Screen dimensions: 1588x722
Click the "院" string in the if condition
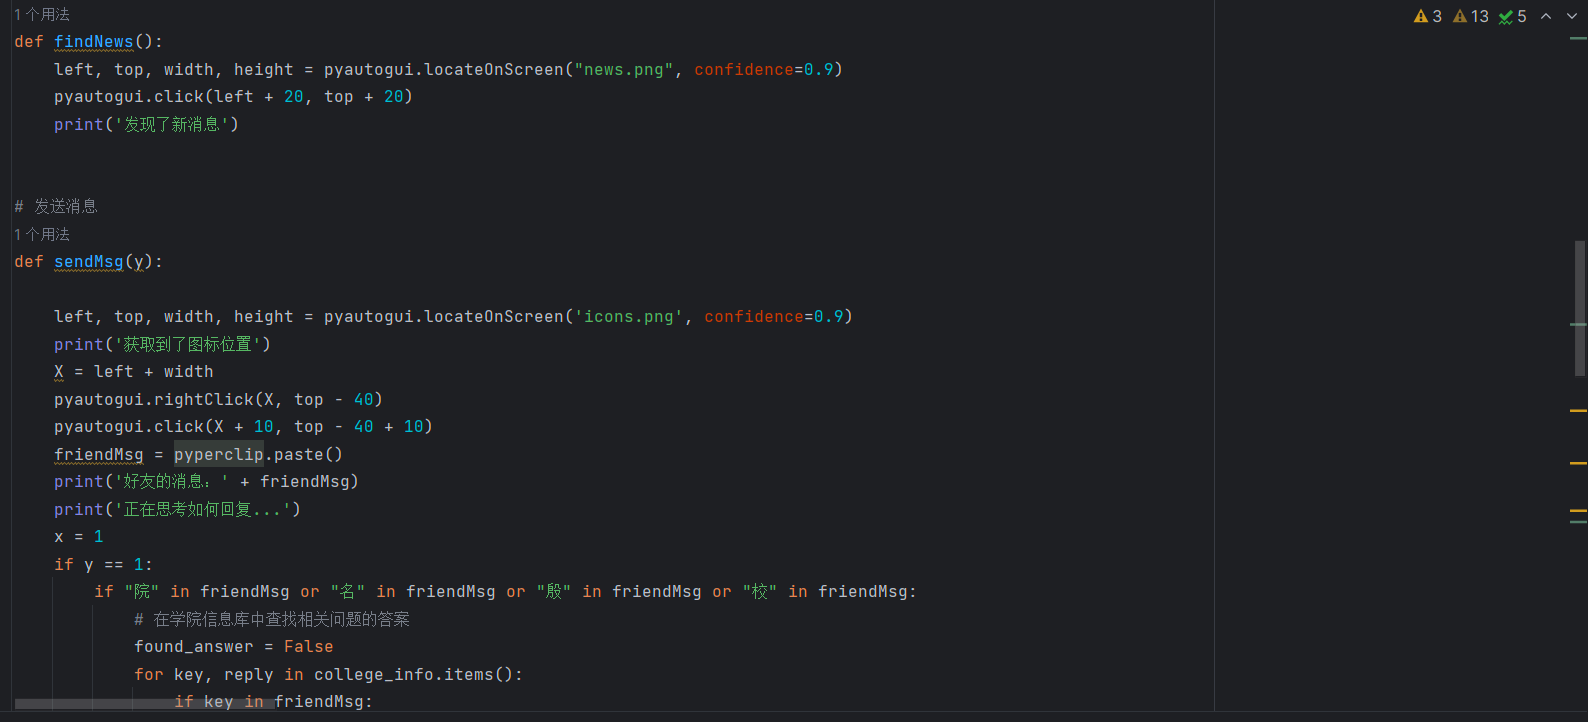[142, 592]
